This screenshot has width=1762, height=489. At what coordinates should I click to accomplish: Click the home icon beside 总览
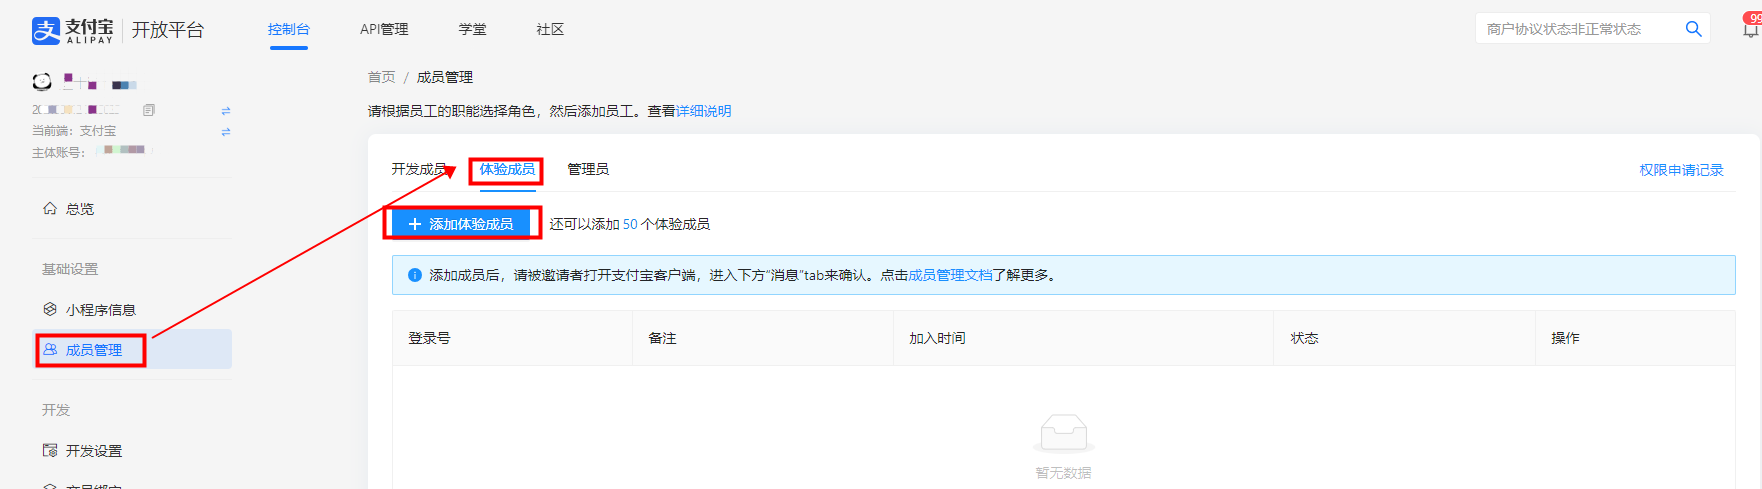coord(50,208)
